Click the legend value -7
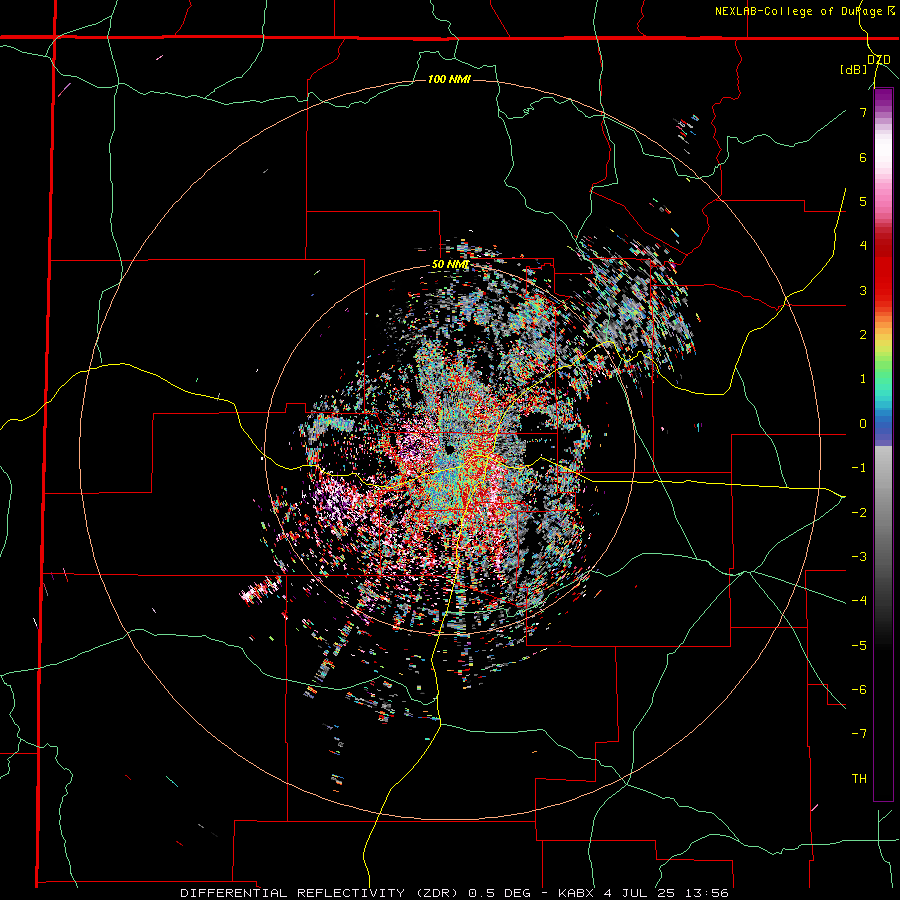This screenshot has width=900, height=900. (x=859, y=734)
